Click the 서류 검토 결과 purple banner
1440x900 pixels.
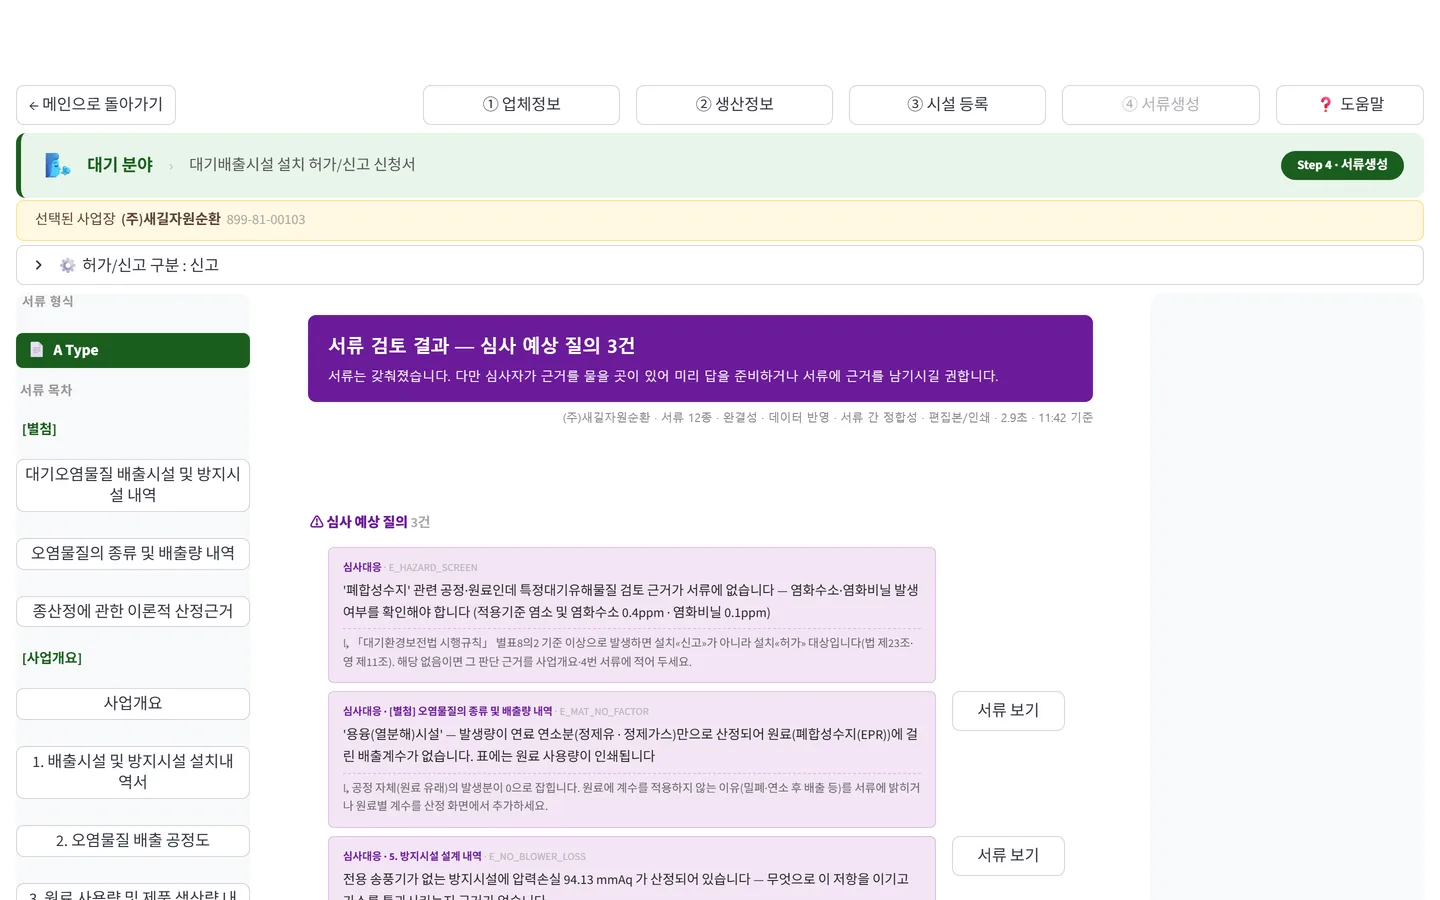700,358
